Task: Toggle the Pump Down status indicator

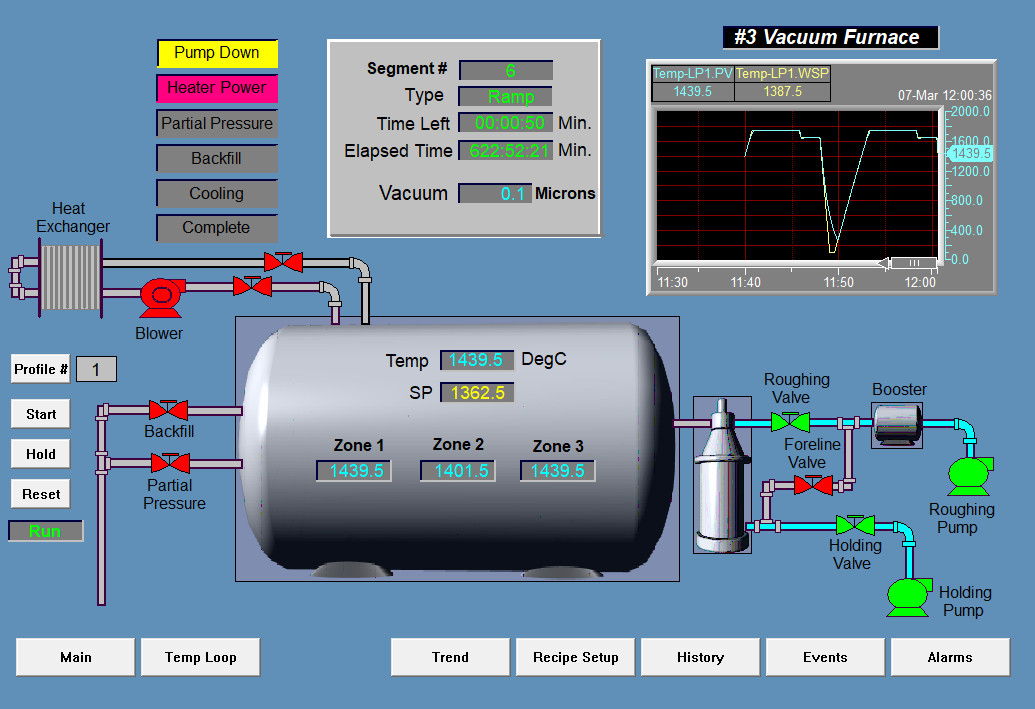Action: pos(216,53)
